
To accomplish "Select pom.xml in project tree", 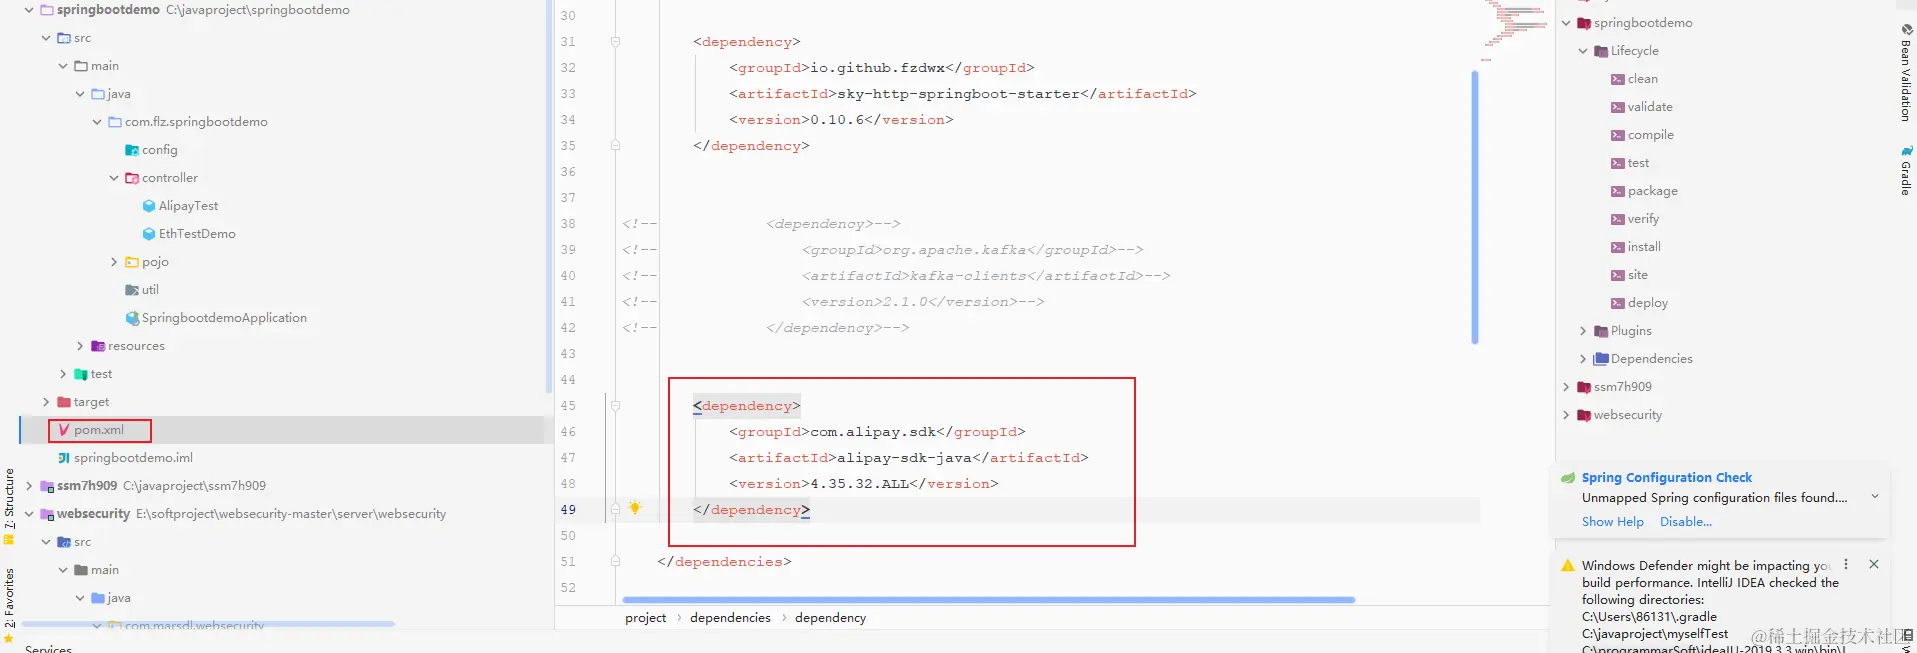I will [99, 430].
